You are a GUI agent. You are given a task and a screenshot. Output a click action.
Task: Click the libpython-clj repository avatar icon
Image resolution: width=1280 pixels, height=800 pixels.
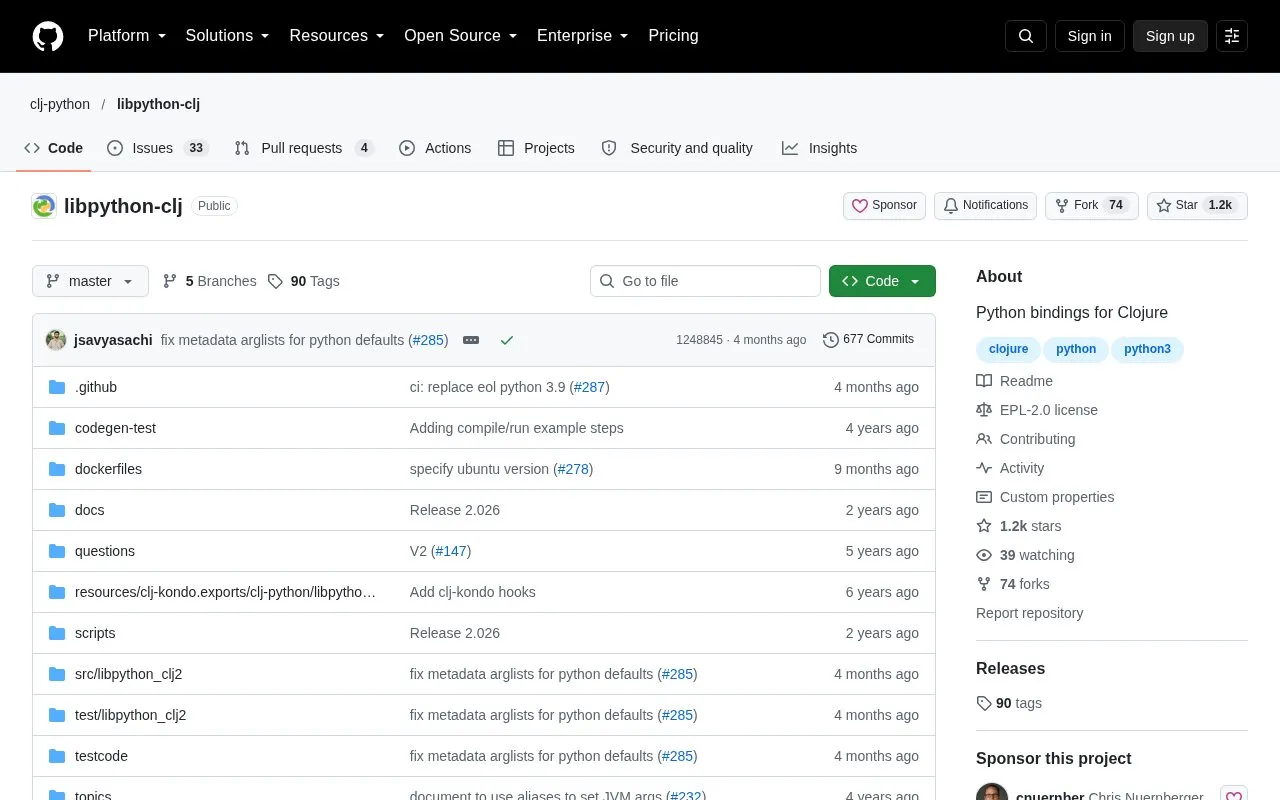click(x=44, y=206)
